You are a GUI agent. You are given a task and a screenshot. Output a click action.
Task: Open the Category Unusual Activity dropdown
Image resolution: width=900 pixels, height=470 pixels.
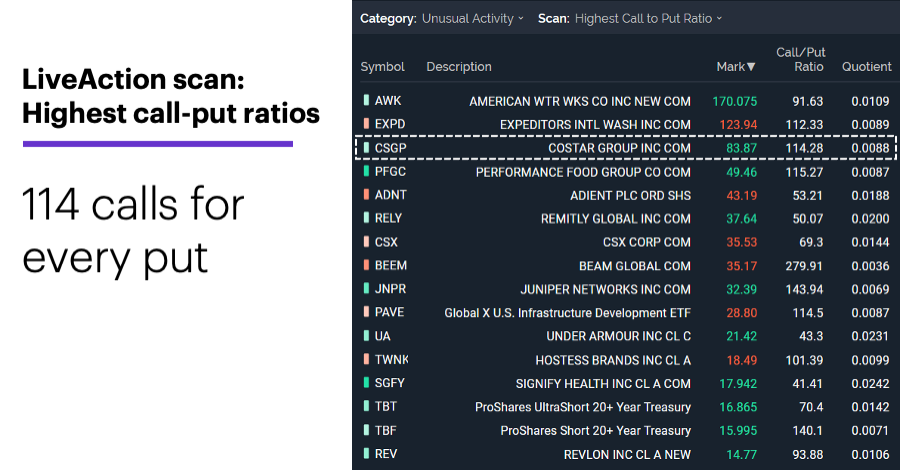[472, 18]
